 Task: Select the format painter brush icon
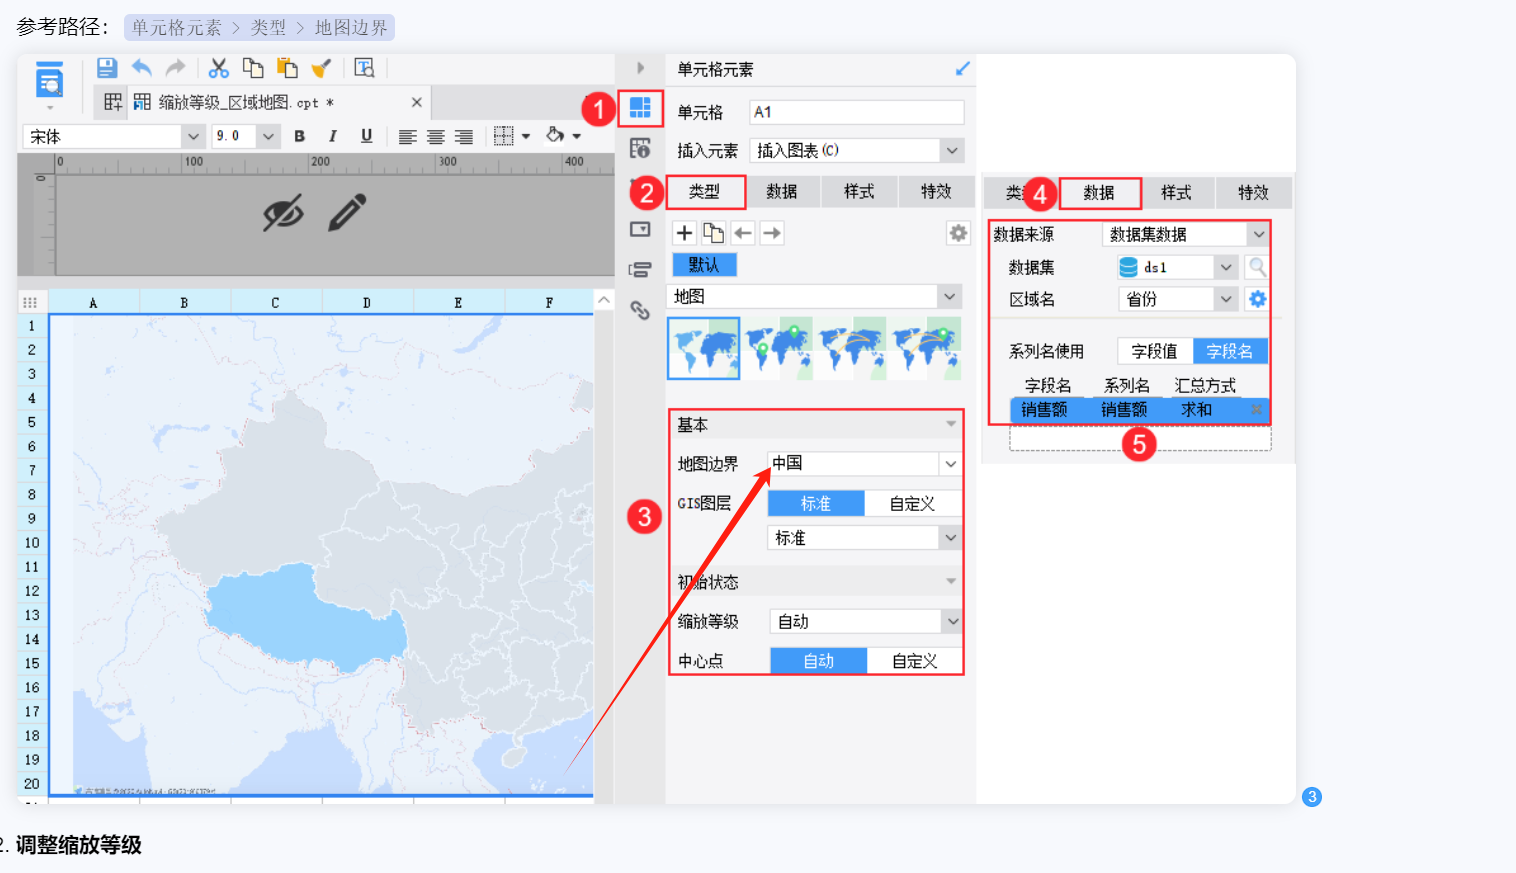tap(321, 68)
